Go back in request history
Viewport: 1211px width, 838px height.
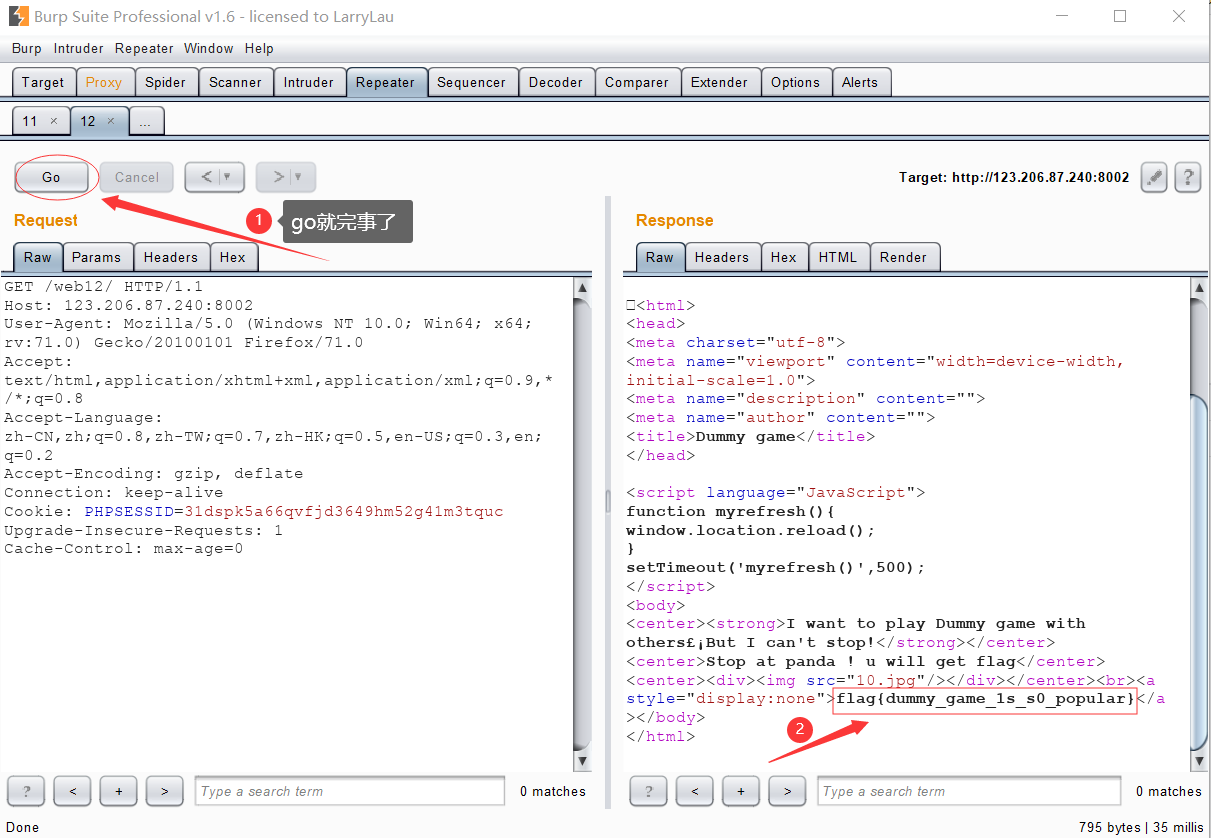click(206, 177)
